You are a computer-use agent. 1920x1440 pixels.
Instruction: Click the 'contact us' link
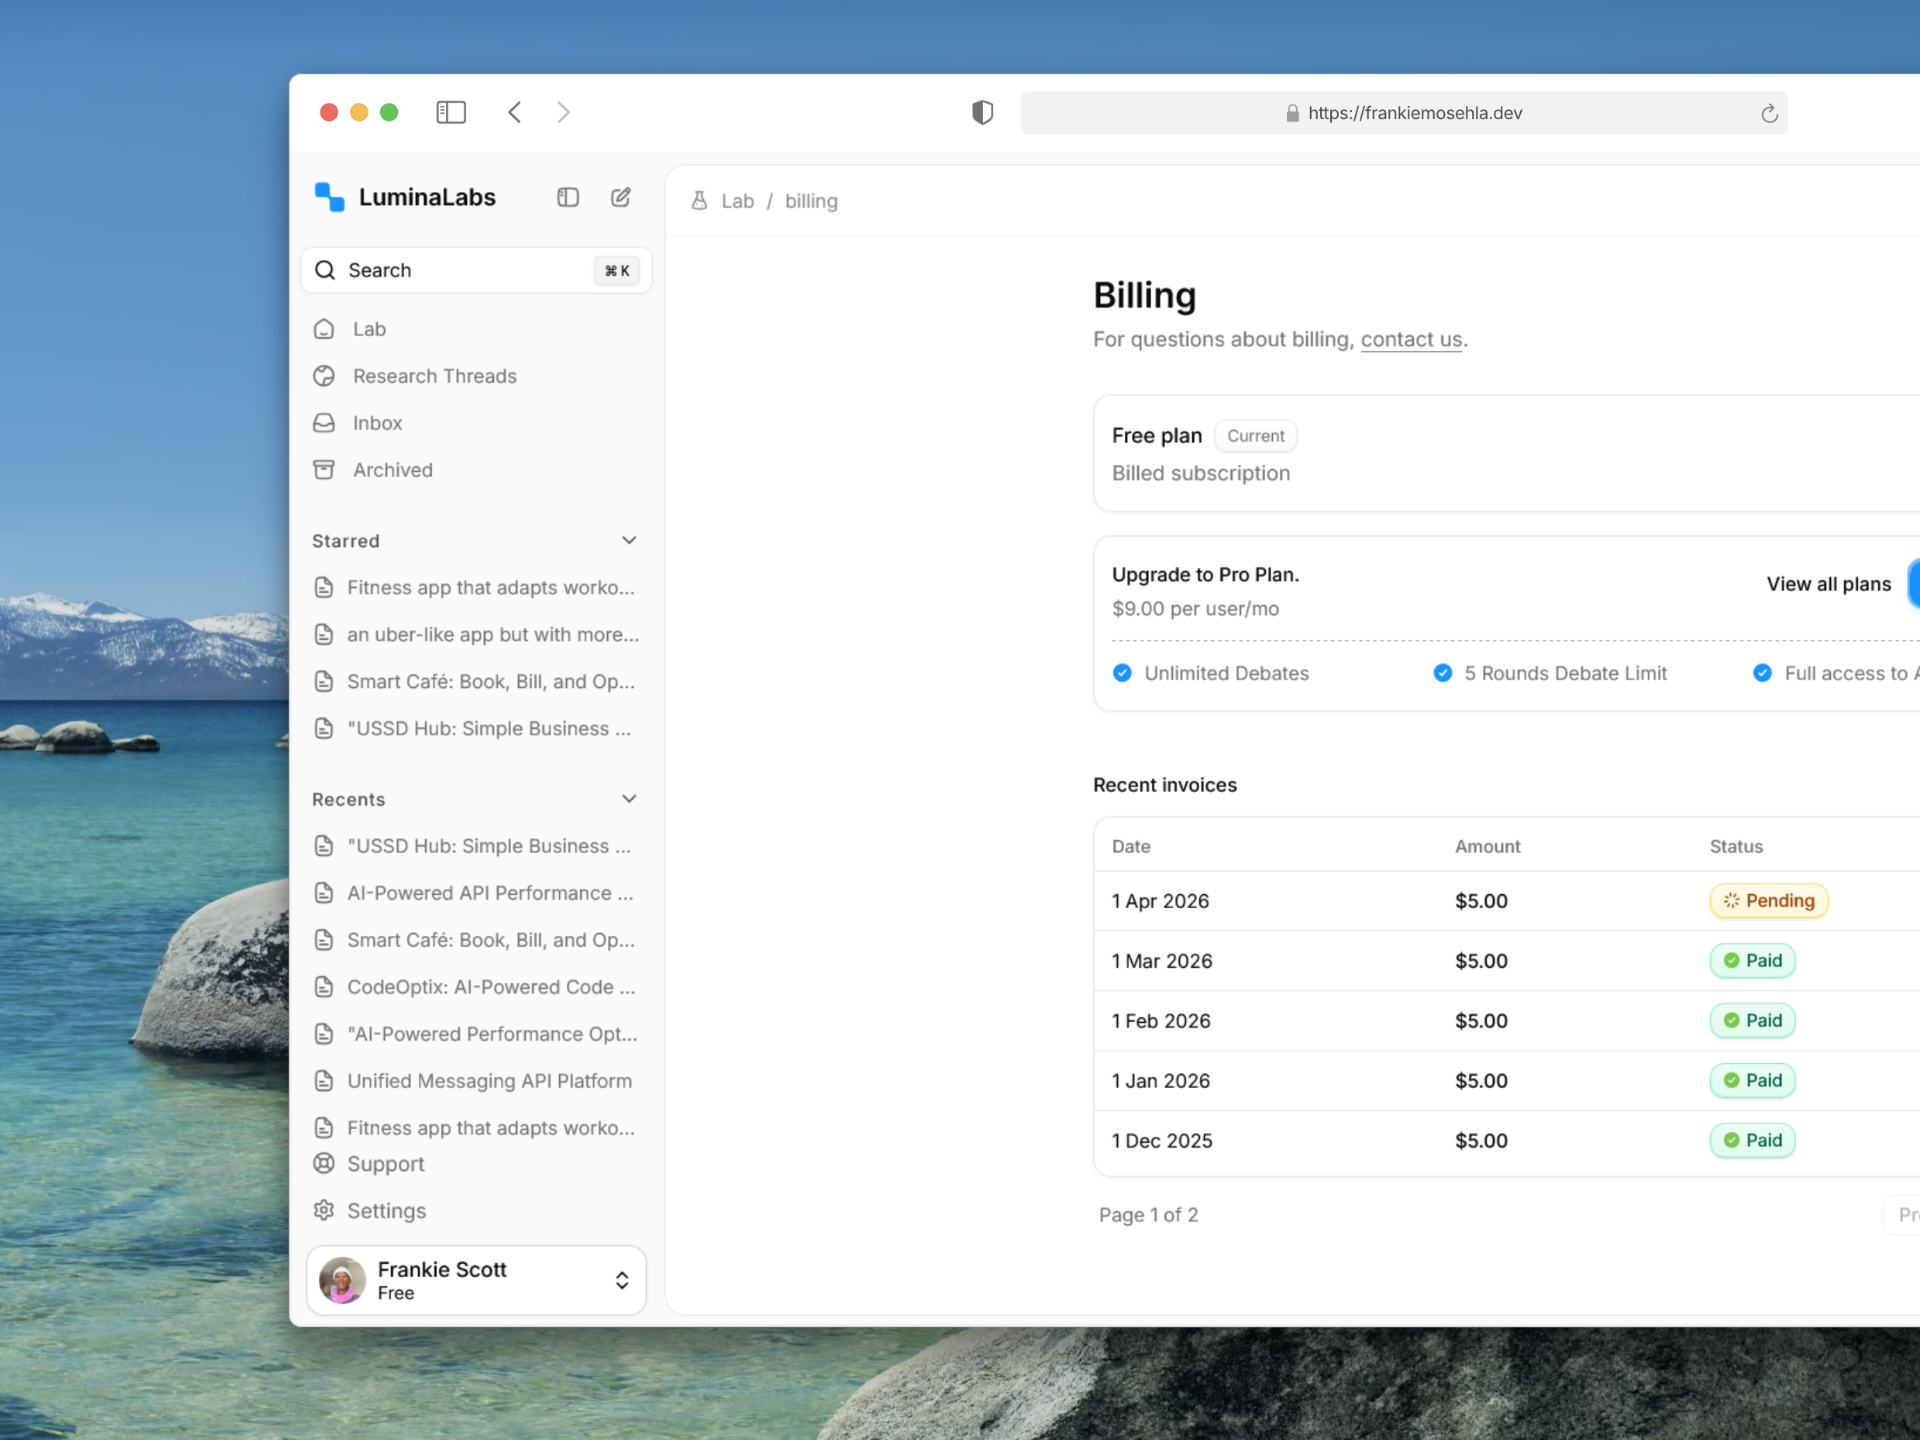(1411, 340)
